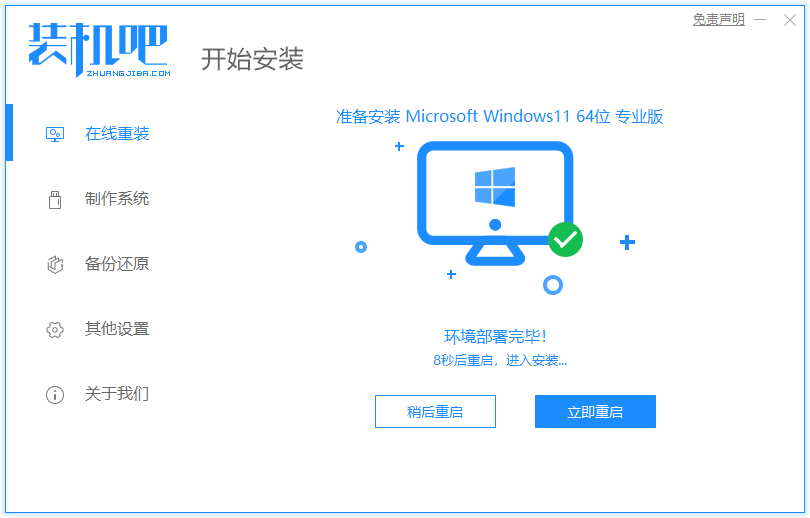The height and width of the screenshot is (518, 810).
Task: Click the info icon for 关于我们
Action: (x=55, y=395)
